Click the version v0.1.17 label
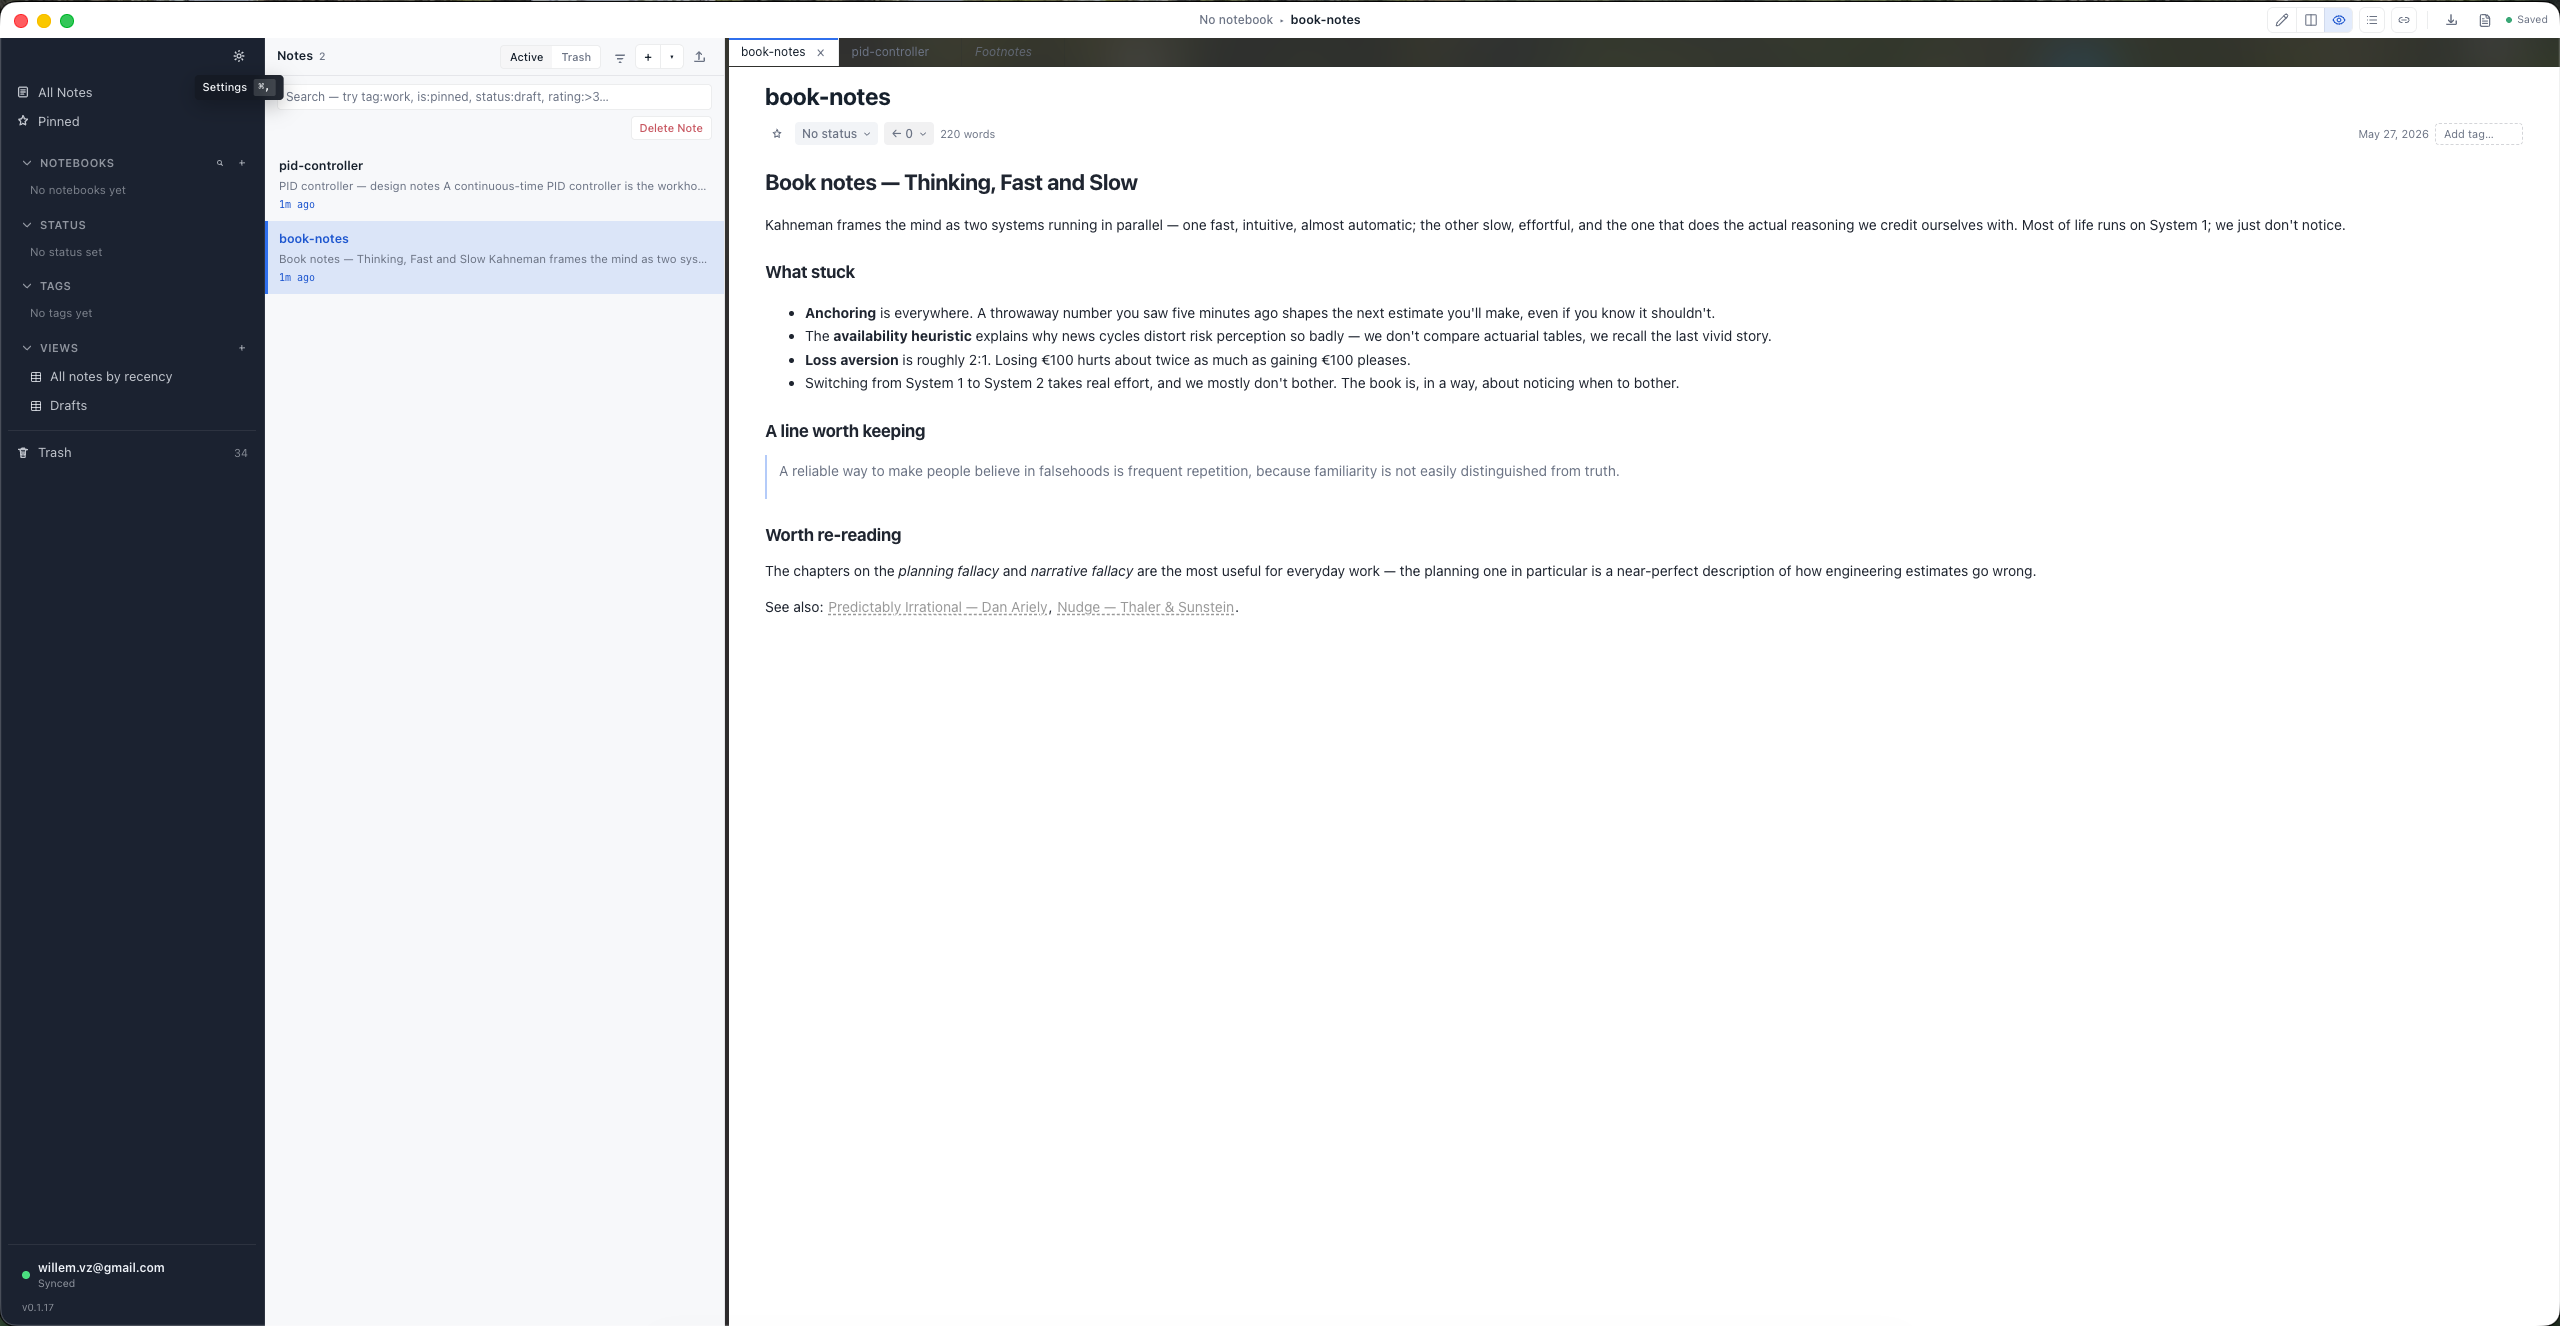Image resolution: width=2560 pixels, height=1326 pixels. coord(38,1308)
